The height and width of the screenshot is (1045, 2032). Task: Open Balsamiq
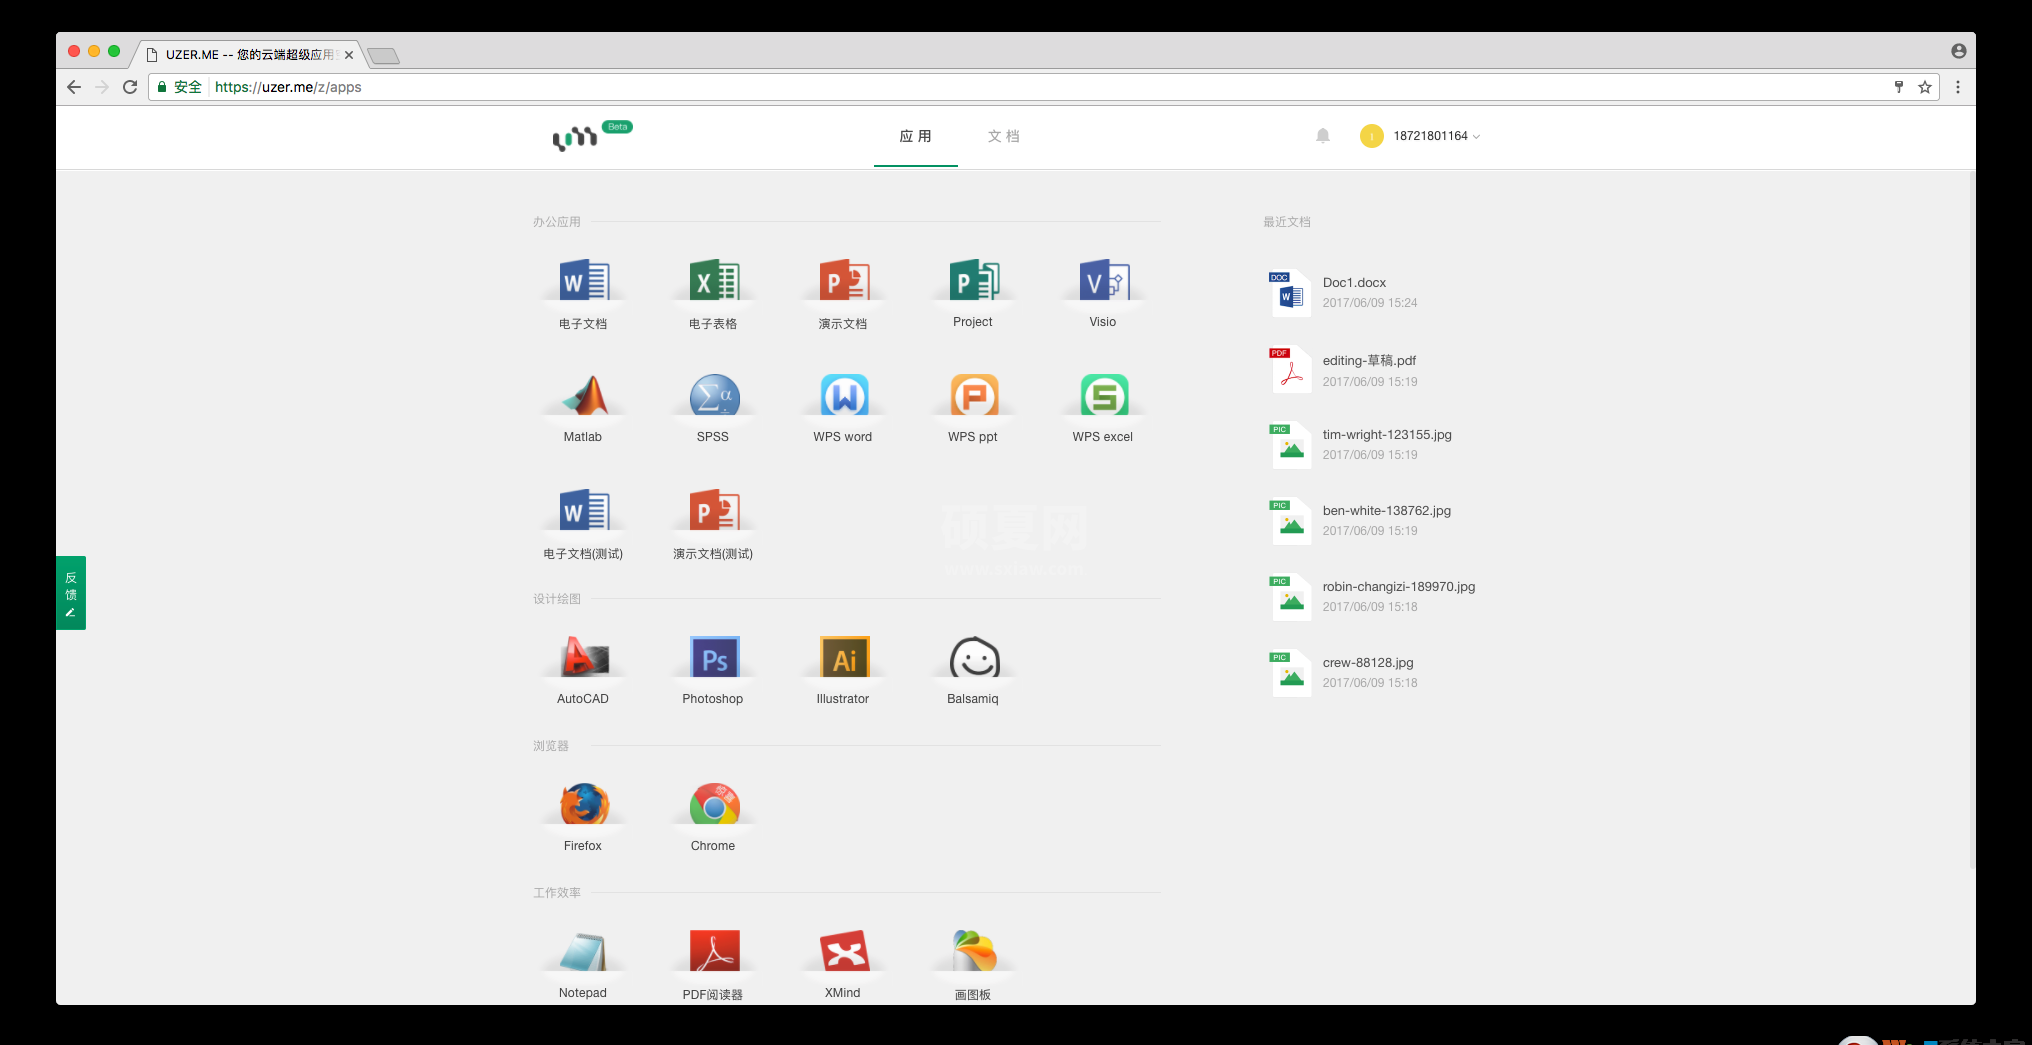pyautogui.click(x=974, y=658)
